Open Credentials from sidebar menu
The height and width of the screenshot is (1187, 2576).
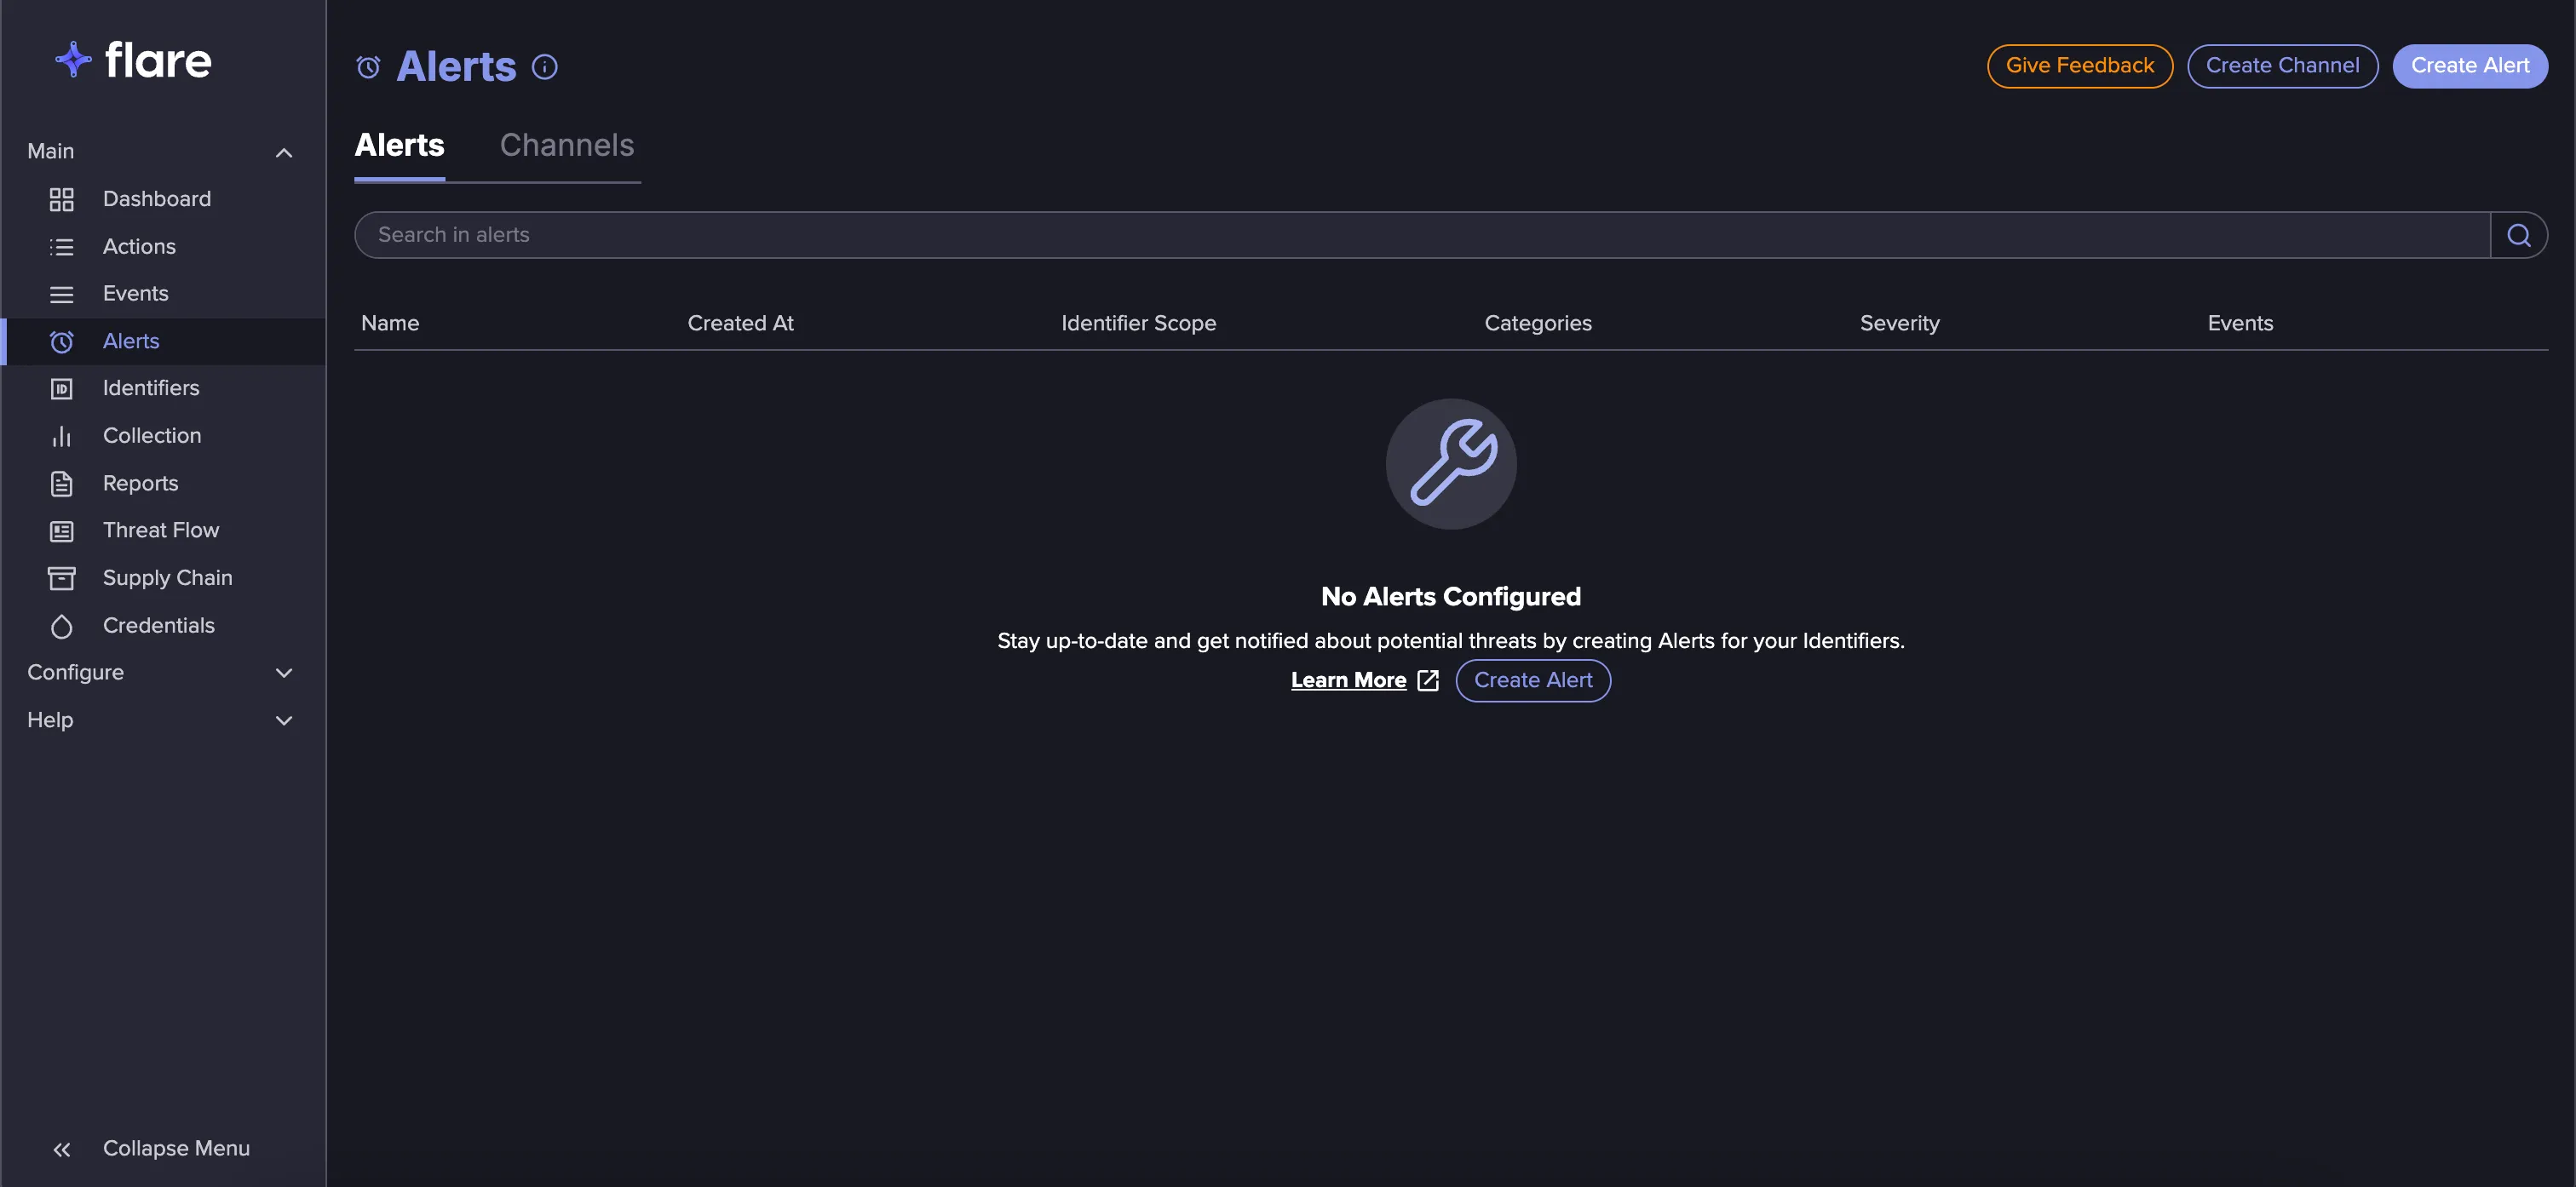[159, 626]
